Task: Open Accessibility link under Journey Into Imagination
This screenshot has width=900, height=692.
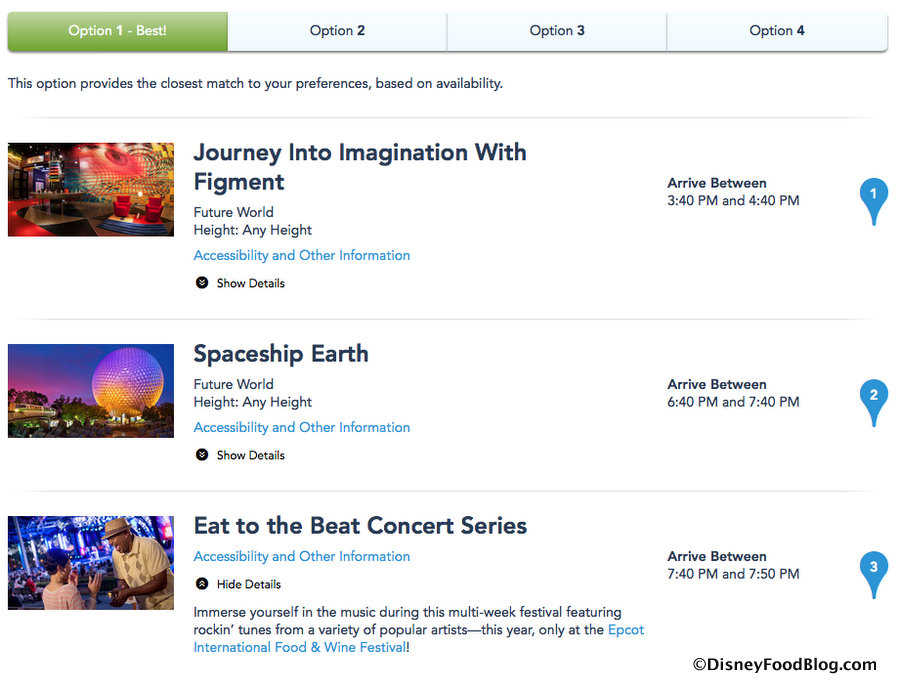Action: point(302,255)
